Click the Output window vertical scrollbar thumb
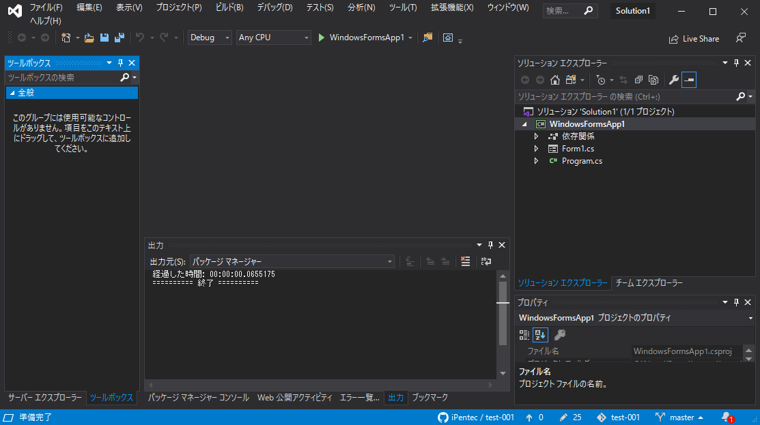 click(x=503, y=313)
